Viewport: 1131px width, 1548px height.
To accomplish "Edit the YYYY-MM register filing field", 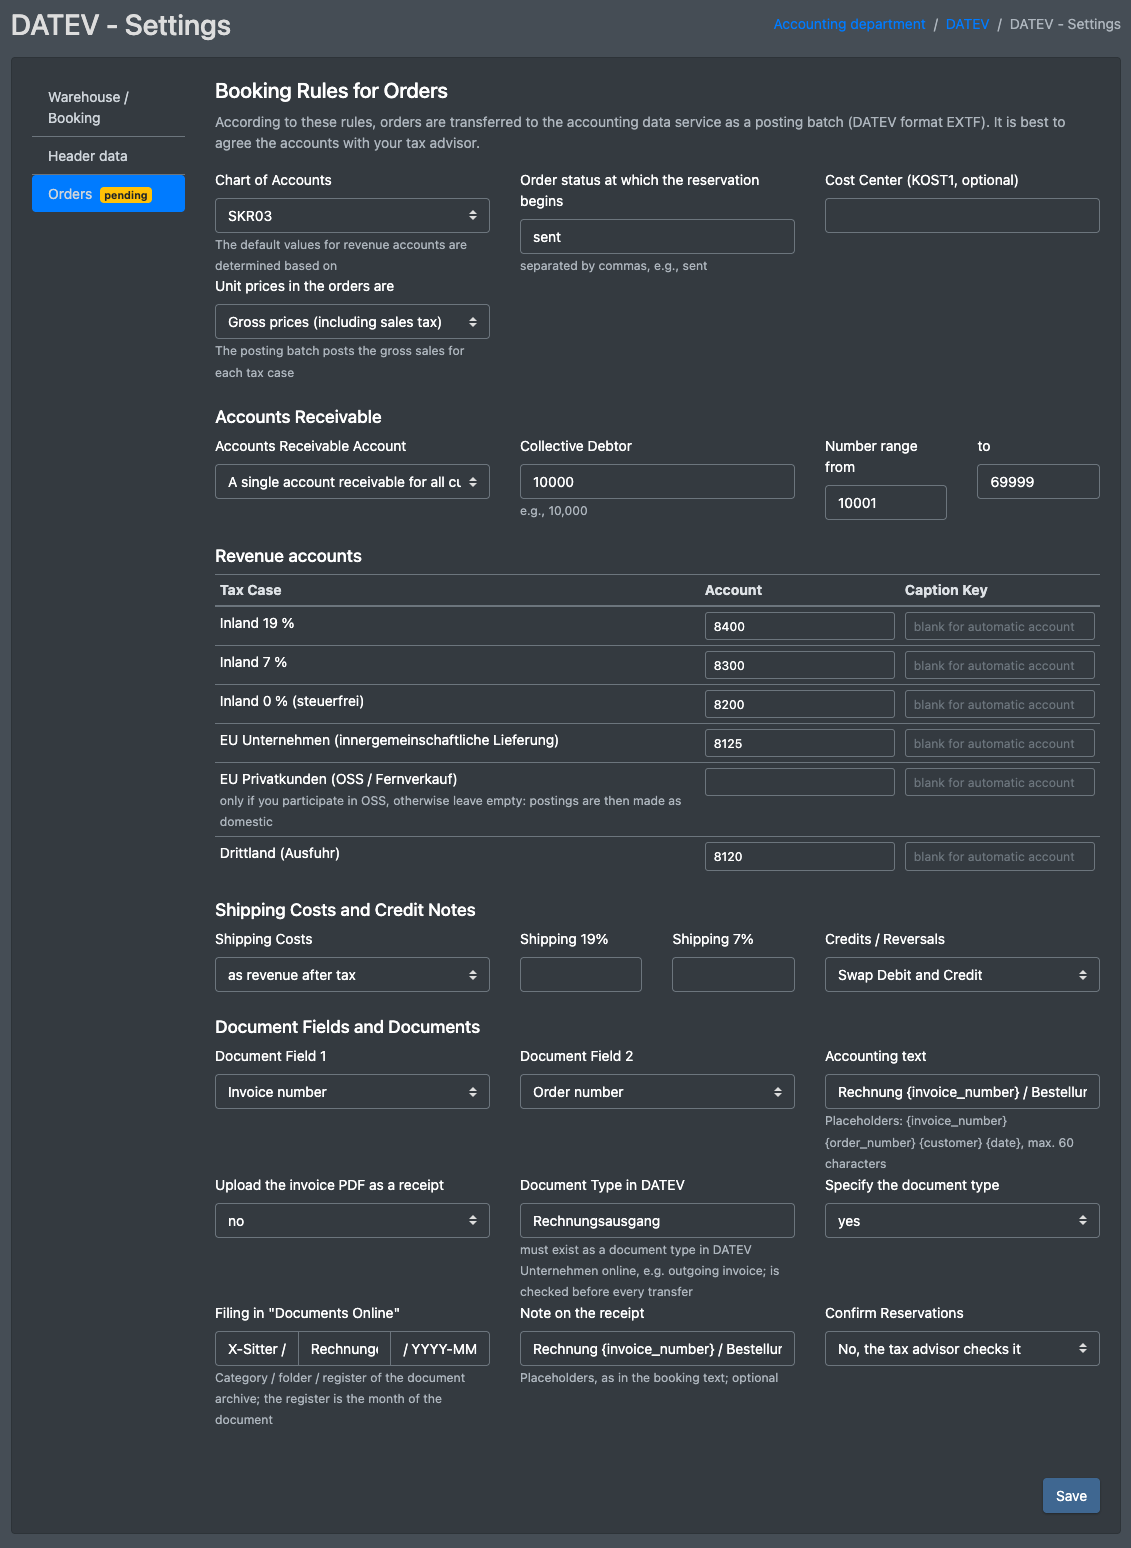I will pos(440,1349).
